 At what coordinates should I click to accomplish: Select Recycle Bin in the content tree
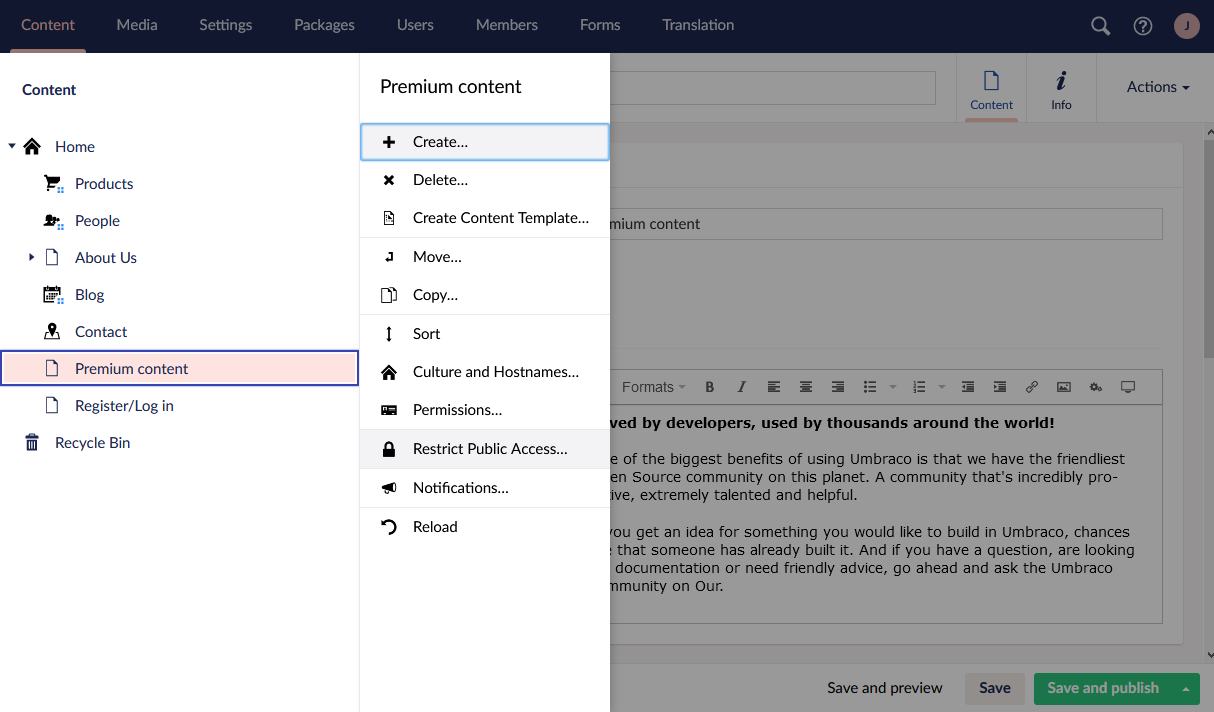click(92, 442)
